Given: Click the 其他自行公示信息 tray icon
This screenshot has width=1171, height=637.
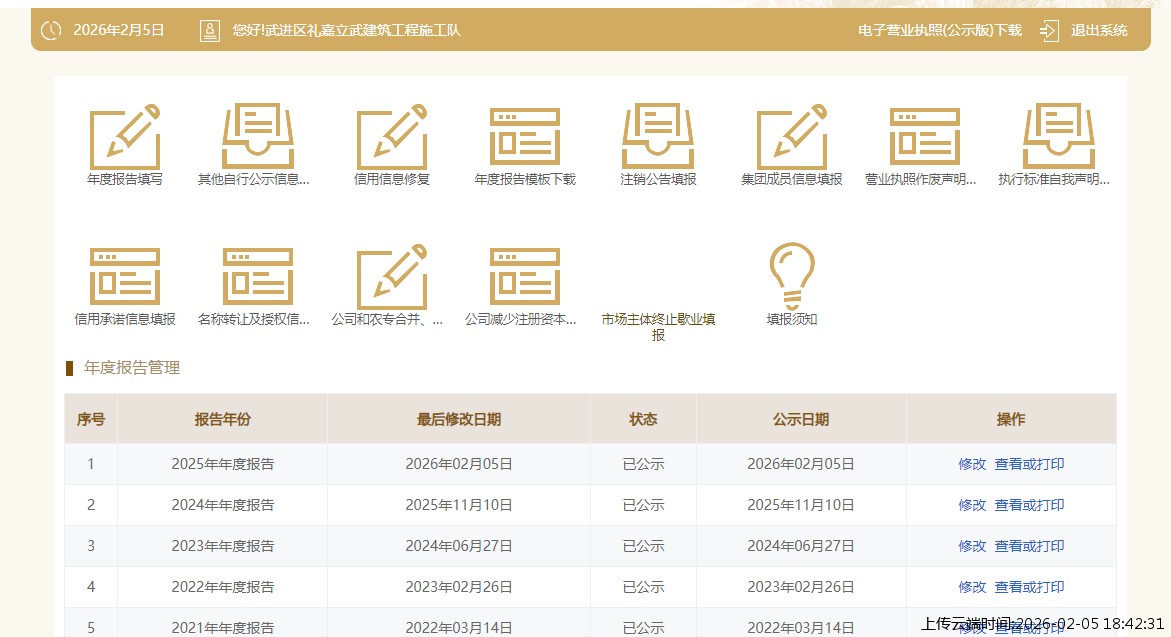Looking at the screenshot, I should point(257,136).
